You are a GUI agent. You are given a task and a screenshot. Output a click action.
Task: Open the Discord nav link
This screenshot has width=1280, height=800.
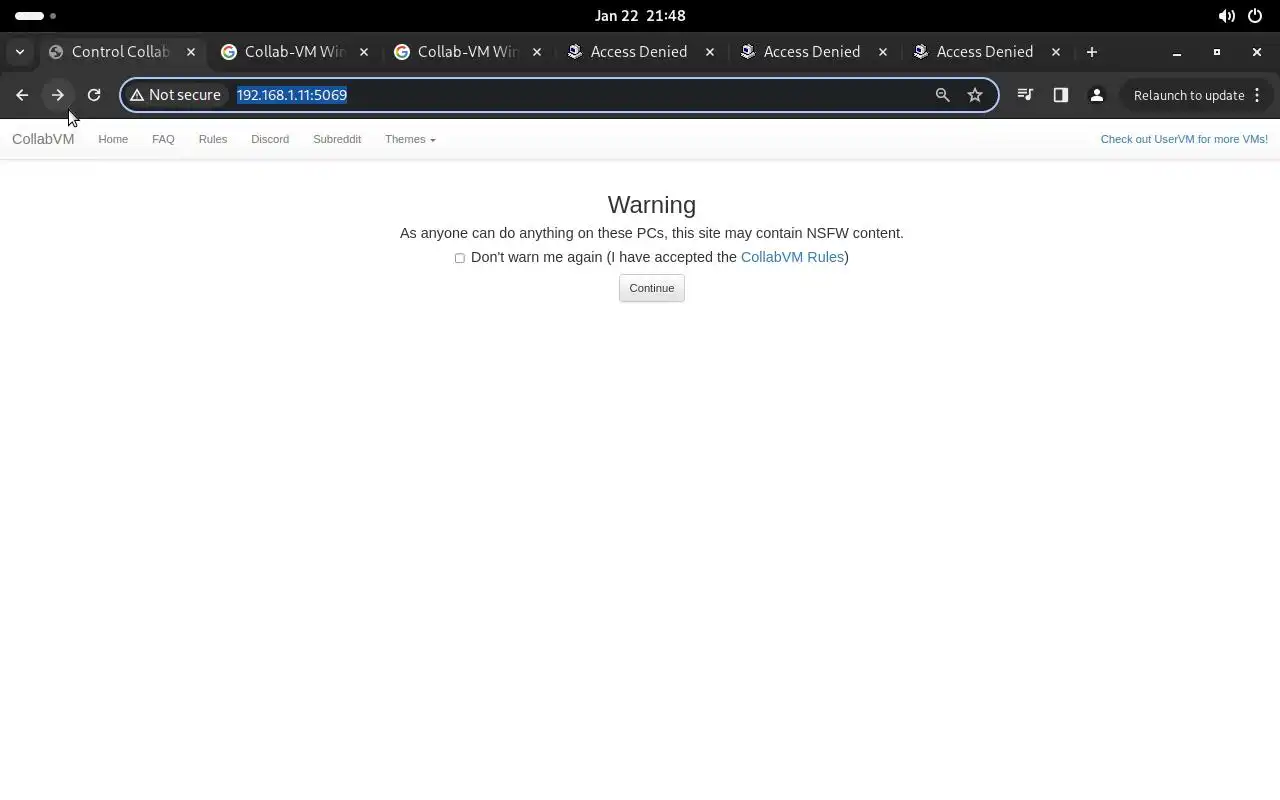pos(270,139)
